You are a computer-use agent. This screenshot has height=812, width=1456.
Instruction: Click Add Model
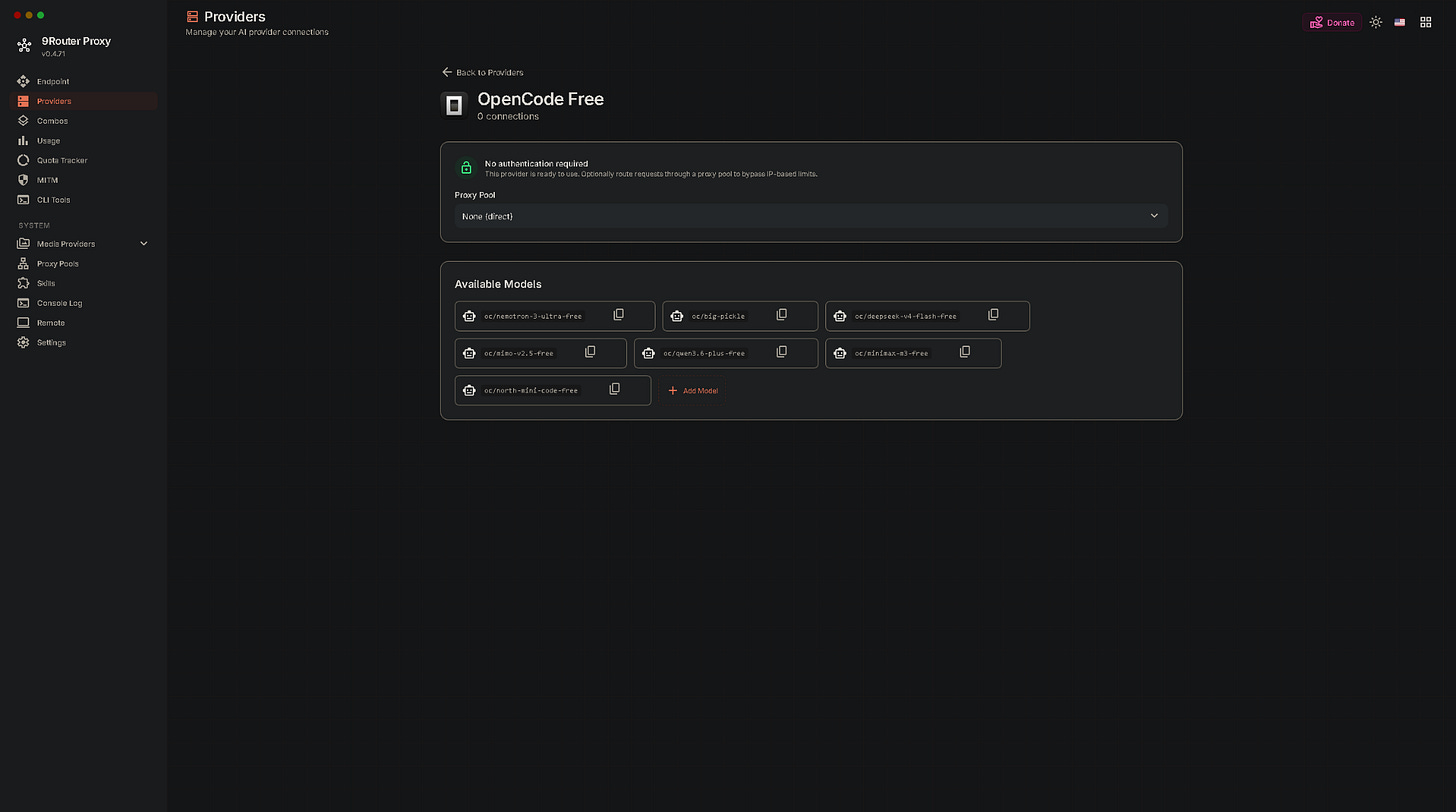tap(693, 391)
